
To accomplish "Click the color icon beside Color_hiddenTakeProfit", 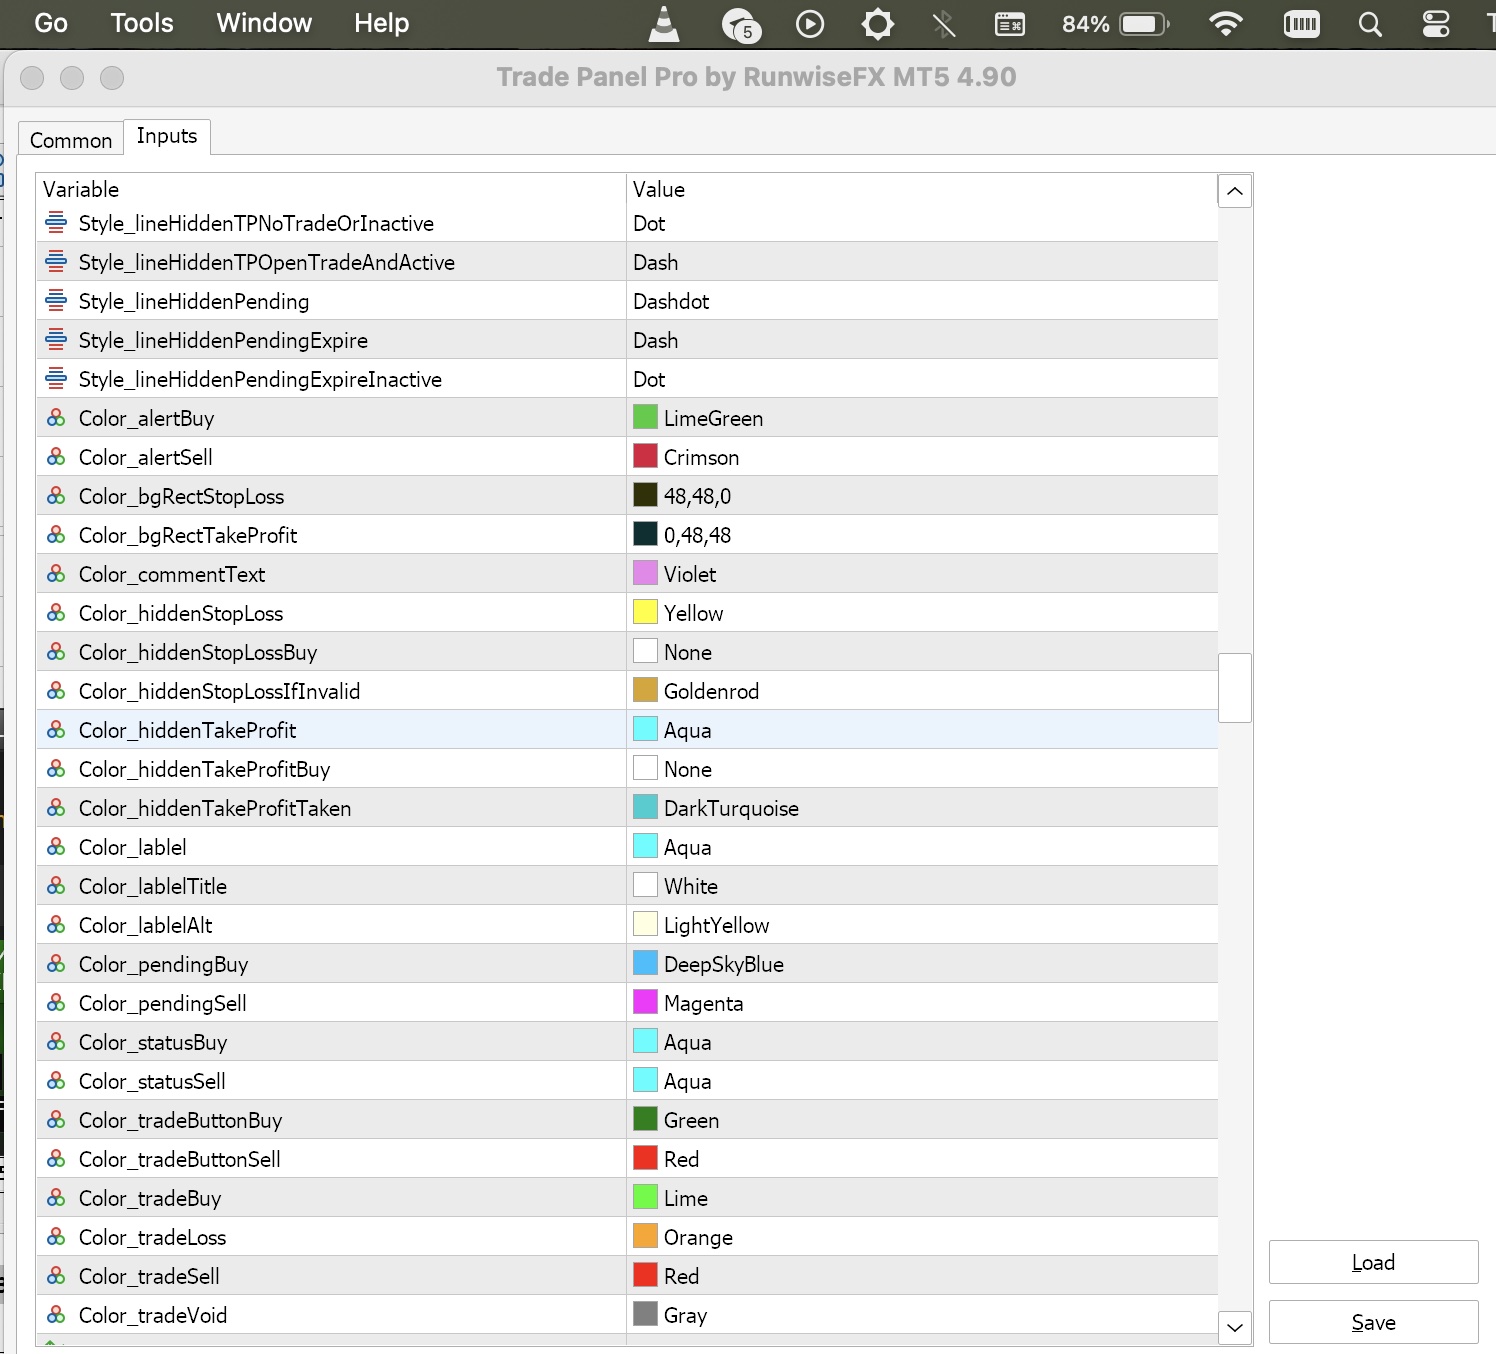I will (56, 730).
